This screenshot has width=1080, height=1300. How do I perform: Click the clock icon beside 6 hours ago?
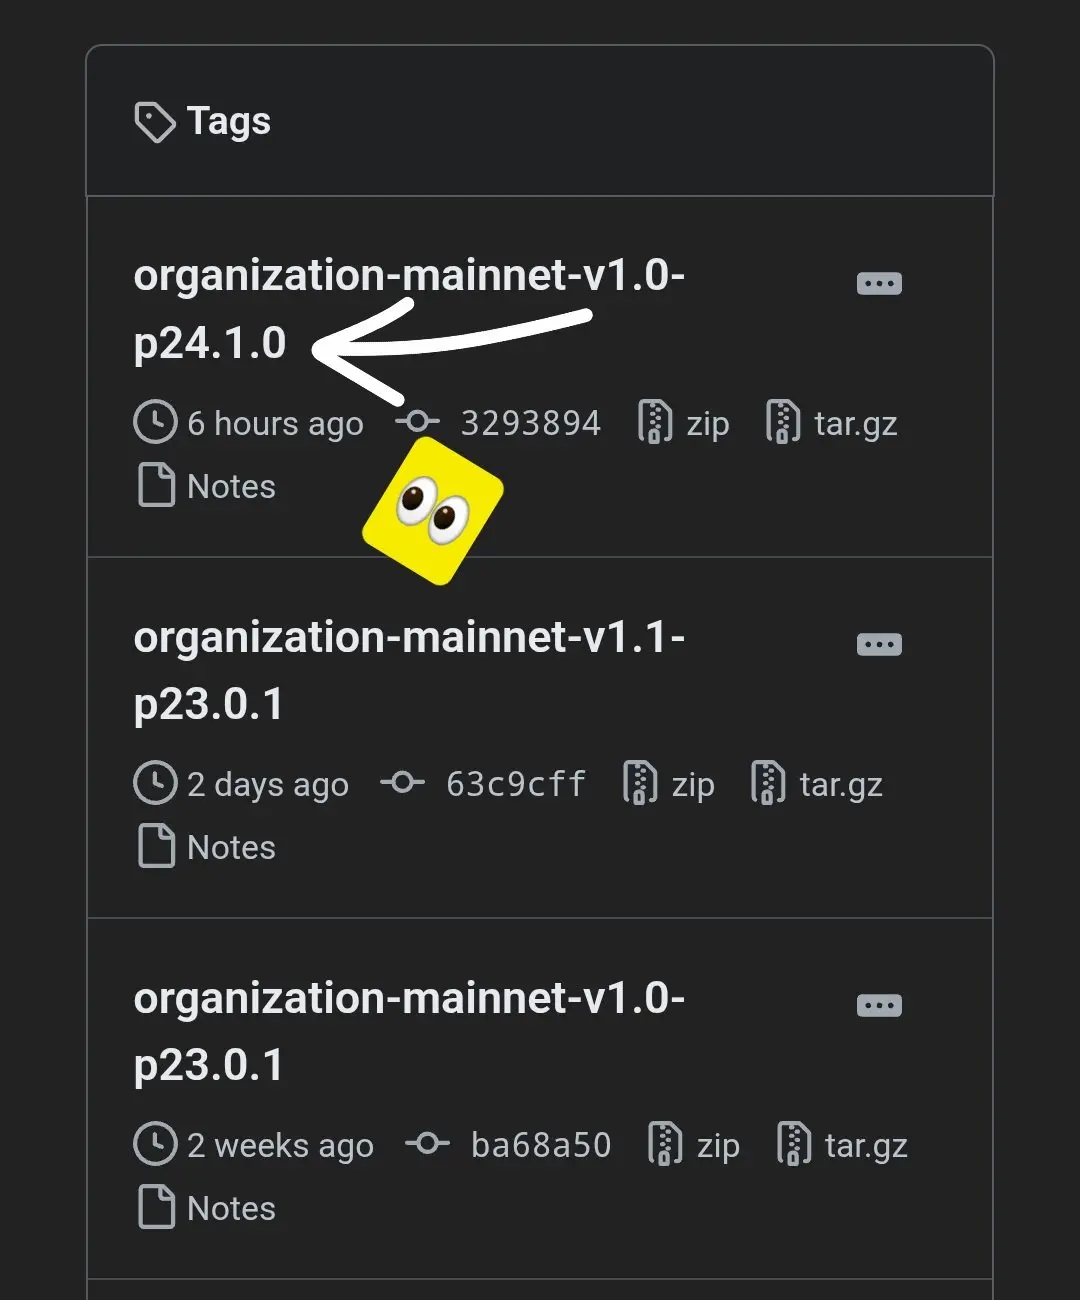pos(155,422)
